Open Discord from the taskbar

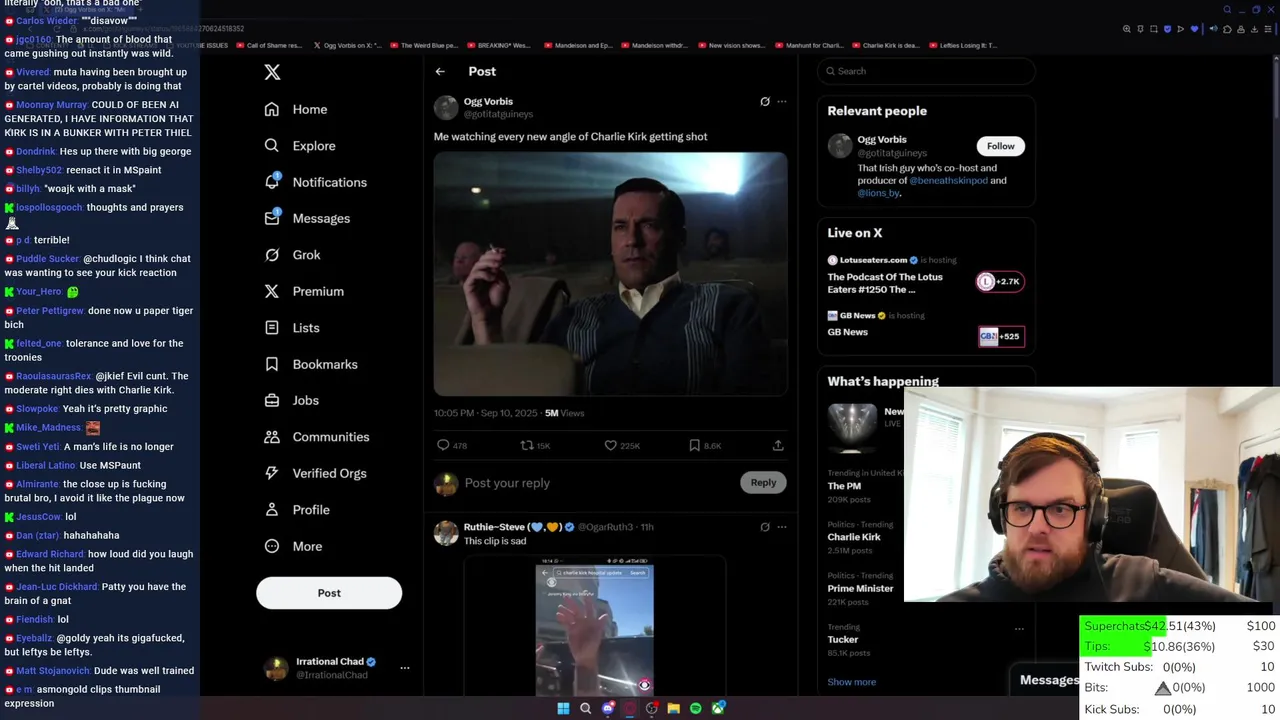(607, 709)
